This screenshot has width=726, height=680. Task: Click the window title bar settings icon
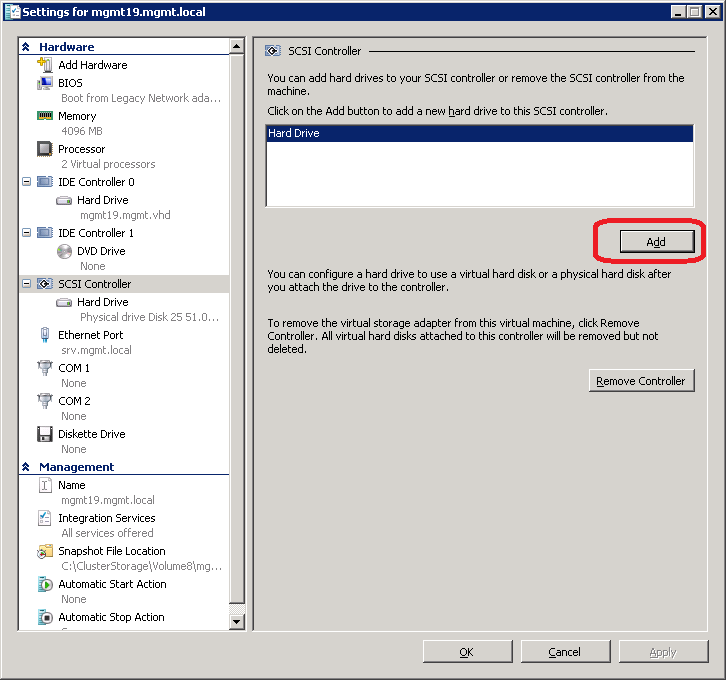13,12
